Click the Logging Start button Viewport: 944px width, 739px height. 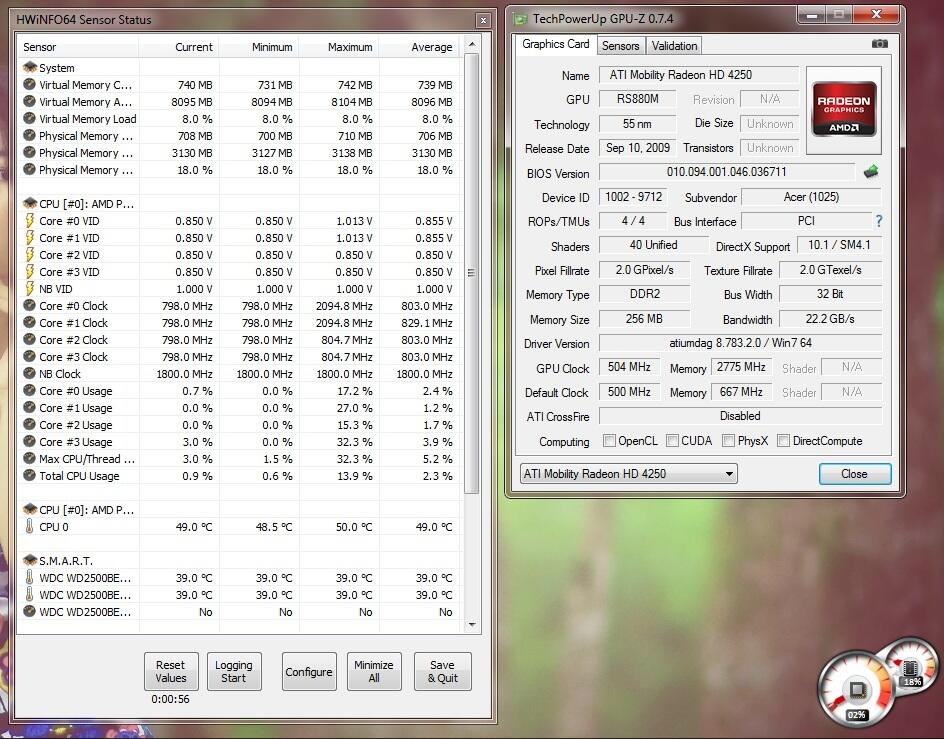(x=234, y=671)
